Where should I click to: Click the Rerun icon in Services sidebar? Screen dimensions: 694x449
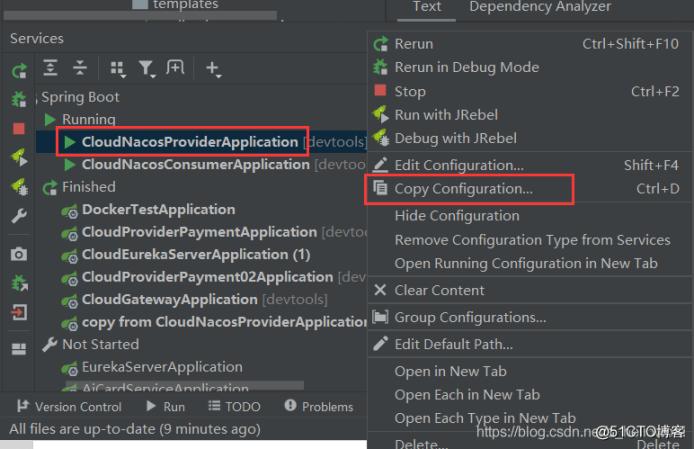pos(19,71)
